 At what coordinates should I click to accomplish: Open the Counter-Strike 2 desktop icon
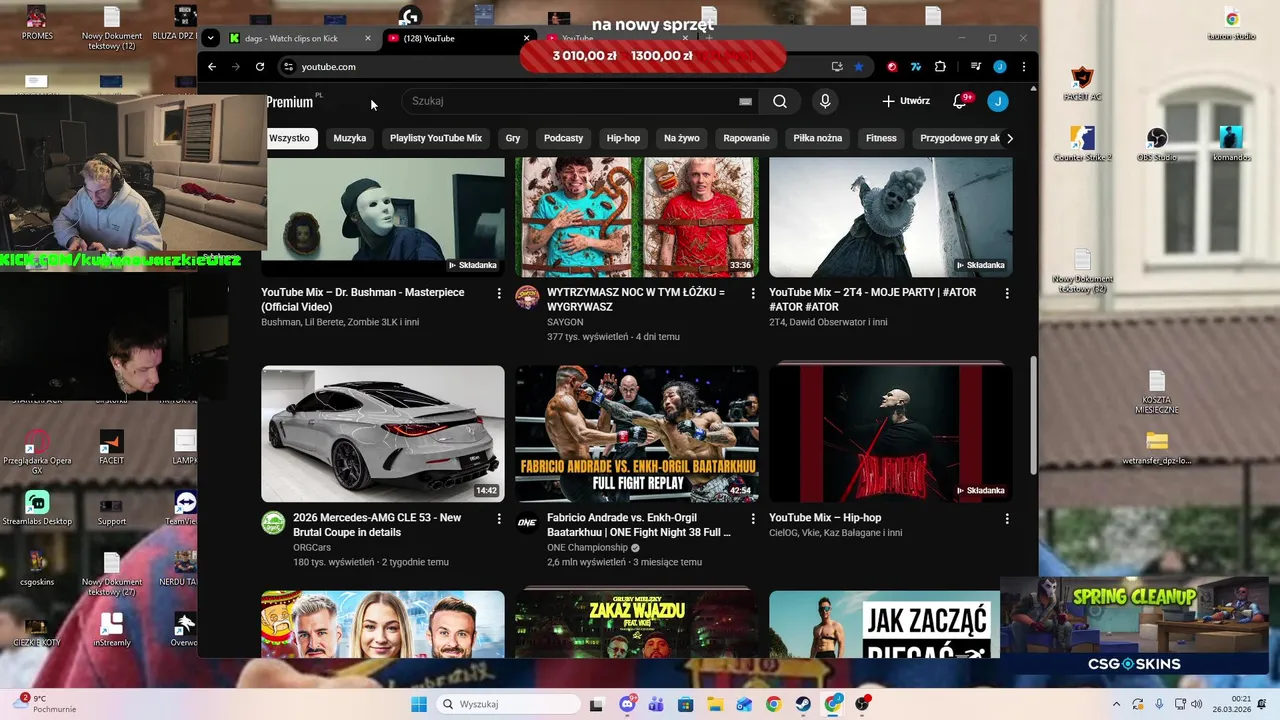tap(1082, 143)
